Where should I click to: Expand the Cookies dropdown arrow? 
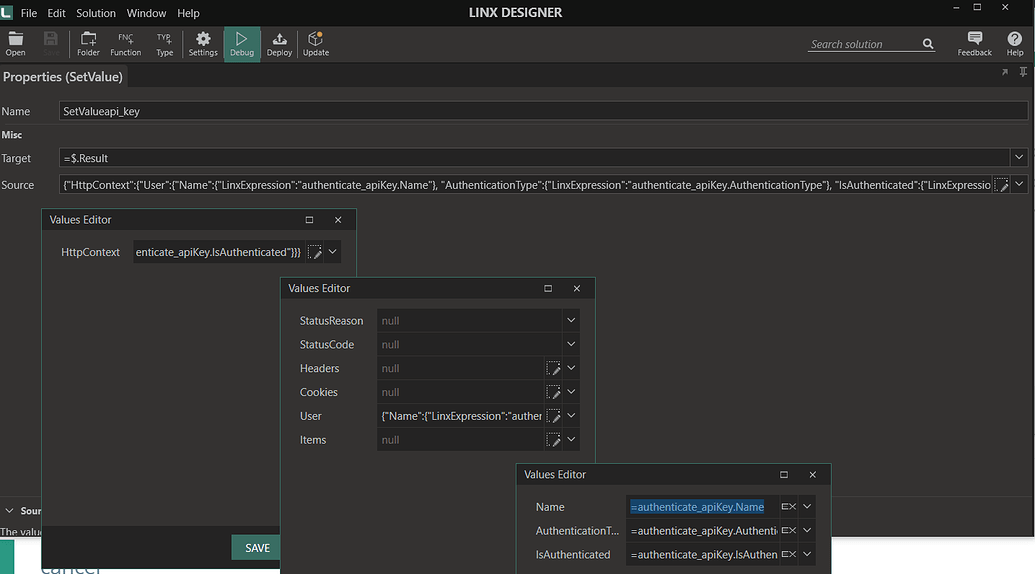pos(571,392)
